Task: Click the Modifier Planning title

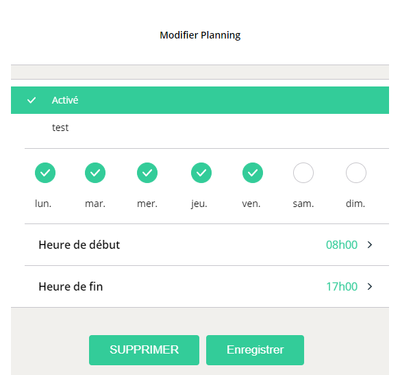Action: coord(200,35)
